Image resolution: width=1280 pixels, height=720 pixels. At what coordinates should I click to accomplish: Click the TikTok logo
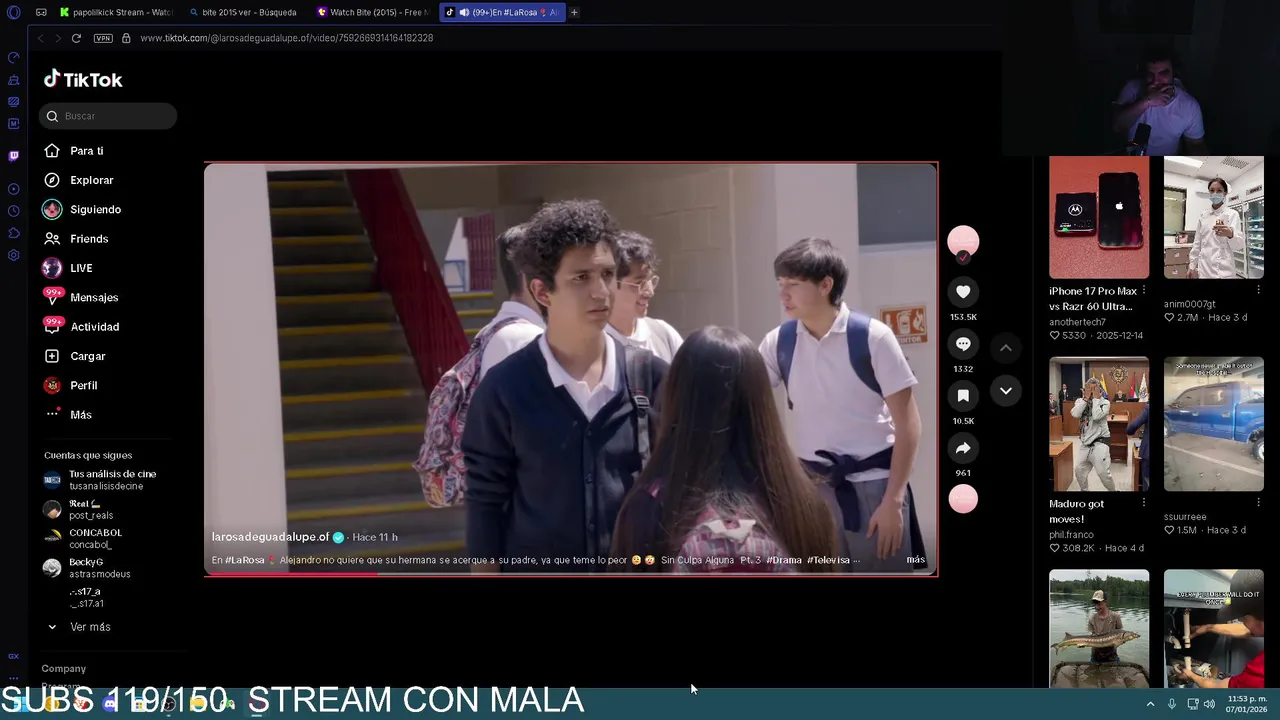click(x=83, y=79)
